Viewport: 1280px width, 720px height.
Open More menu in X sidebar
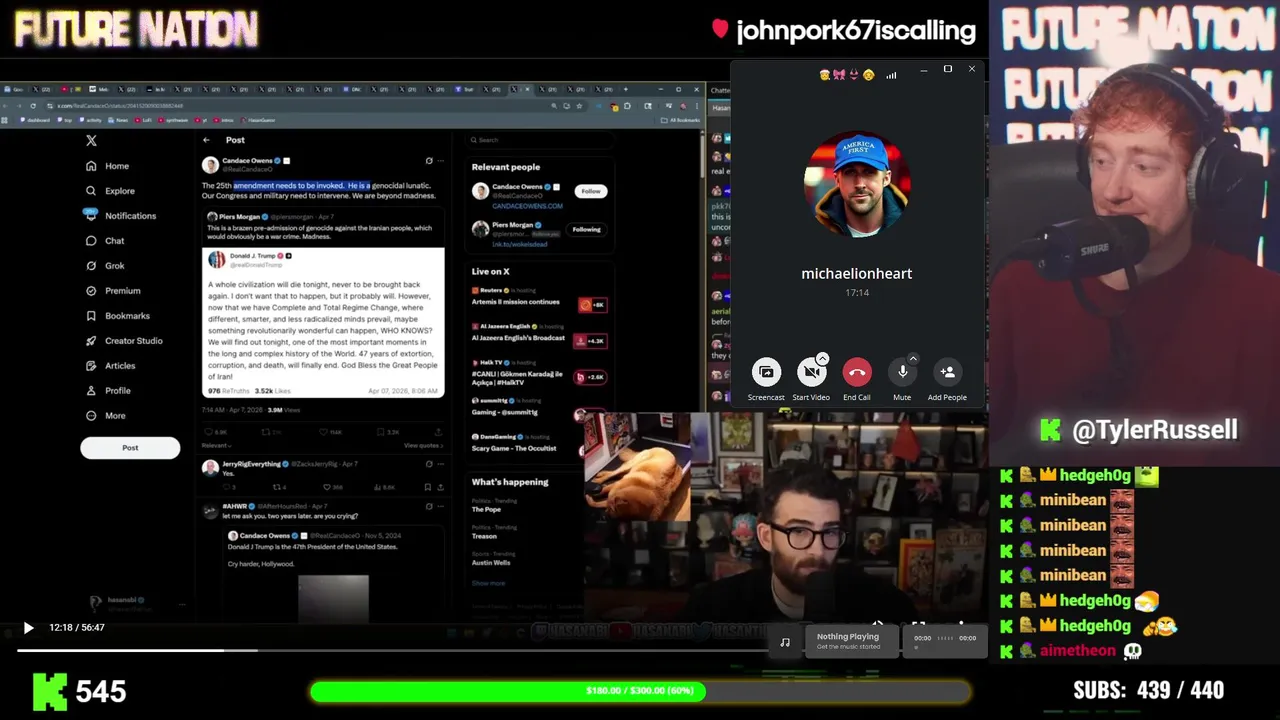coord(106,416)
